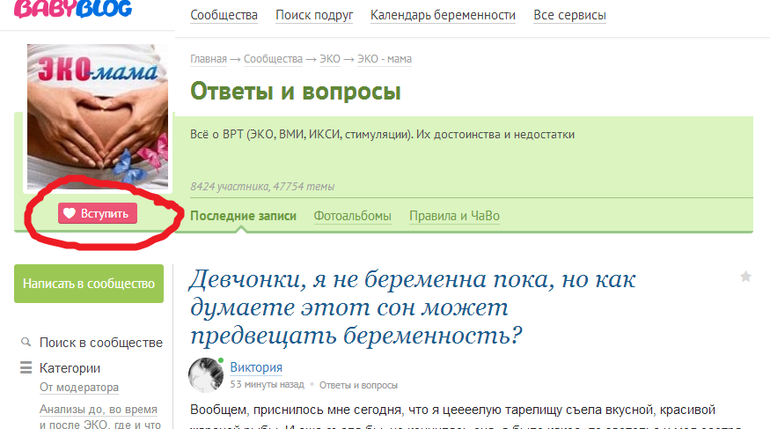Expand Категории in the sidebar
Image resolution: width=770 pixels, height=429 pixels.
coord(70,368)
